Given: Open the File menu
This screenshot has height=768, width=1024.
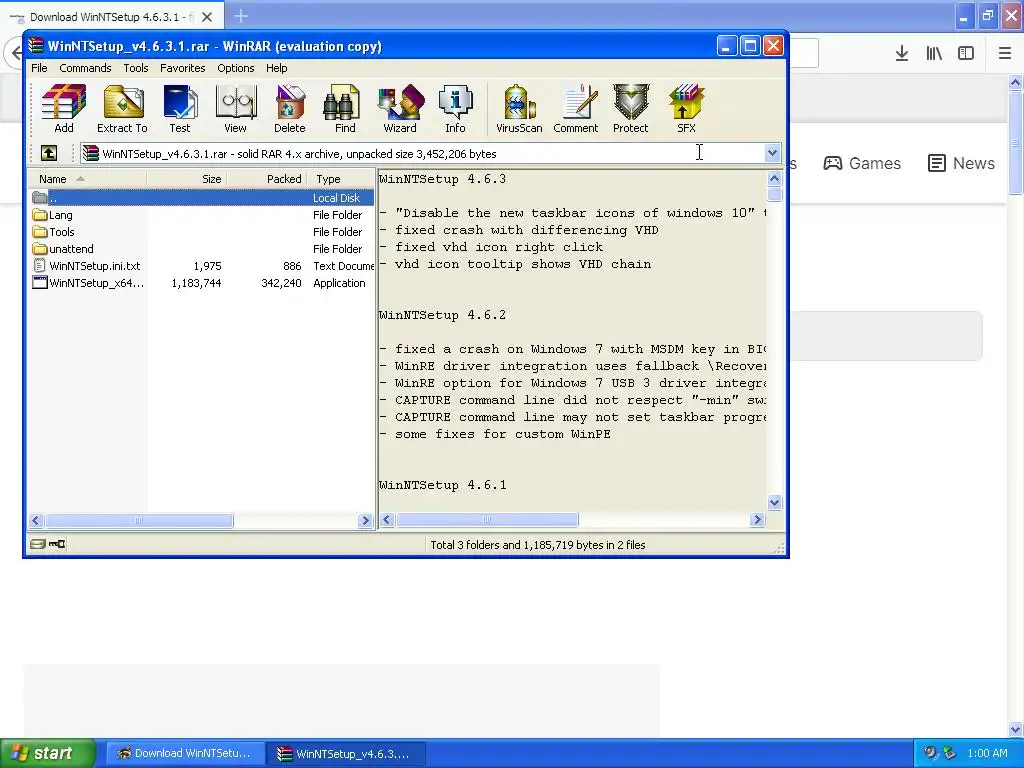Looking at the screenshot, I should click(39, 68).
